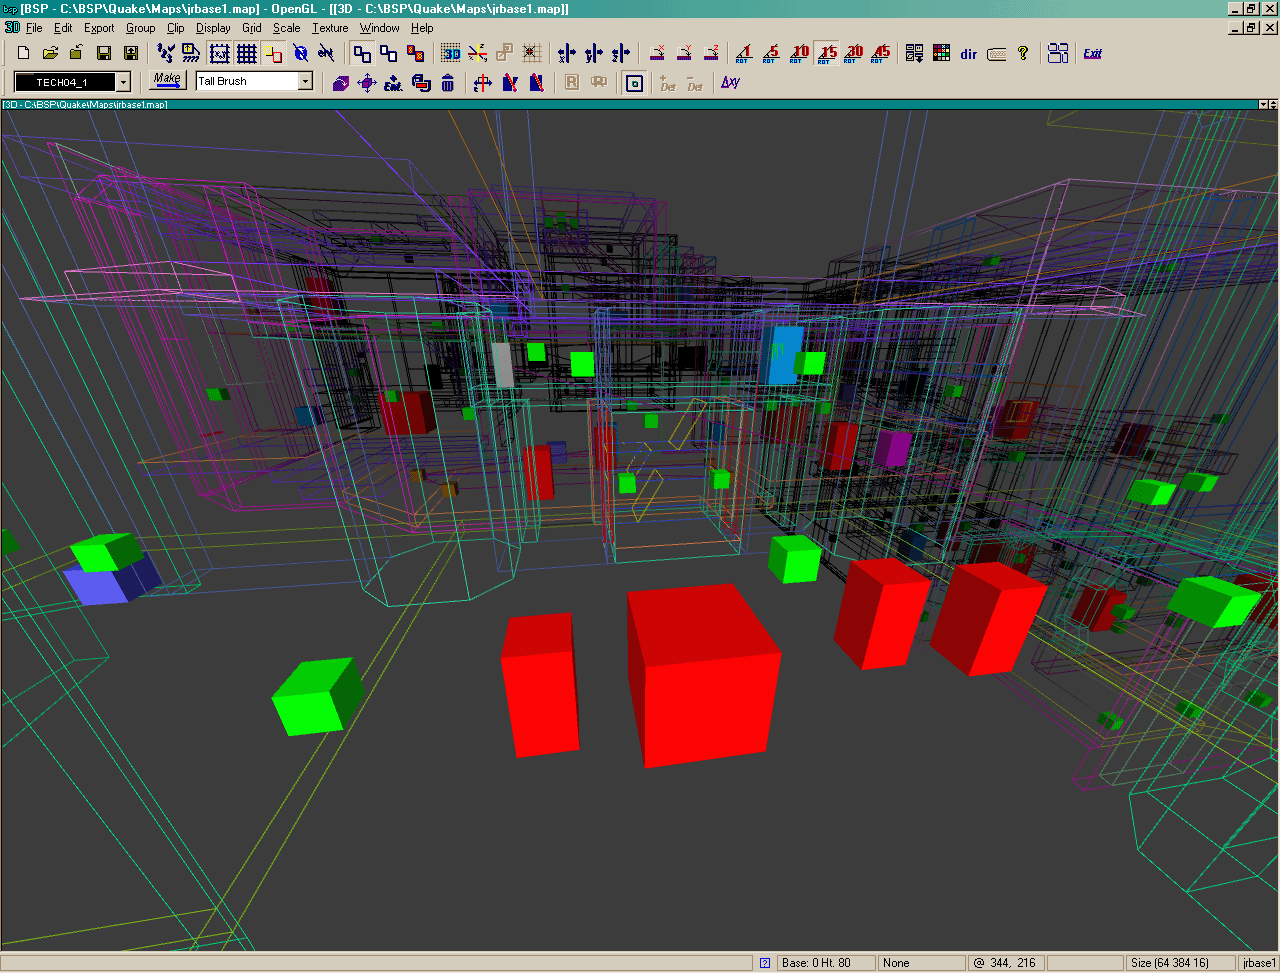The width and height of the screenshot is (1280, 973).
Task: Set rotation angle to 45 degrees
Action: (880, 53)
